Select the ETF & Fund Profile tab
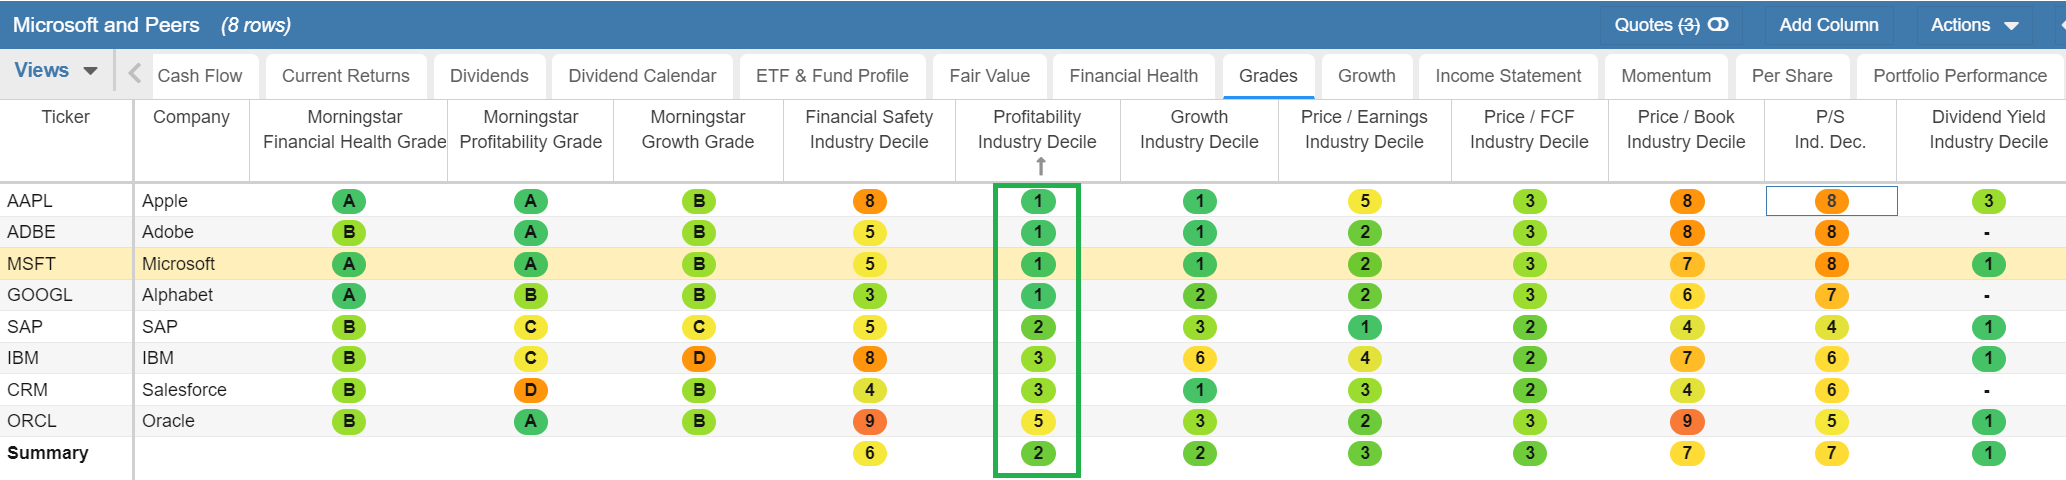This screenshot has height=480, width=2066. click(832, 76)
